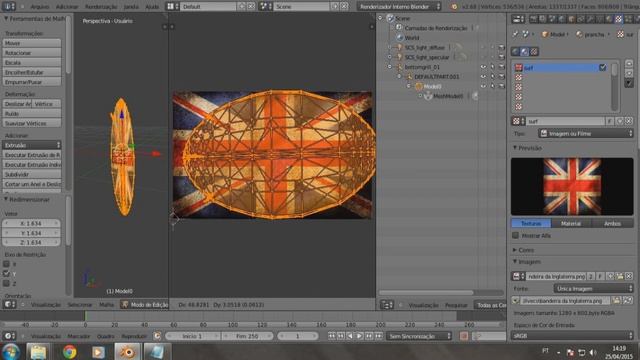Screen dimensions: 640x360
Task: Click the texture preview thumbnail of flag
Action: [572, 187]
